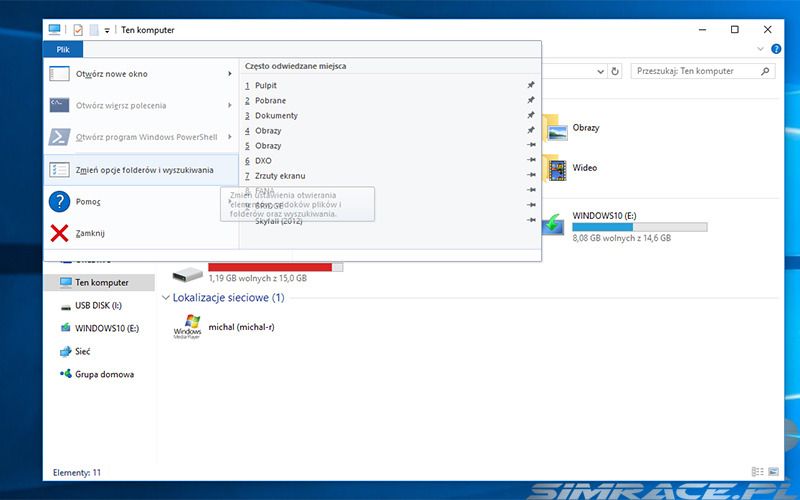Expand the Otwórz nowe okno submenu arrow

230,74
